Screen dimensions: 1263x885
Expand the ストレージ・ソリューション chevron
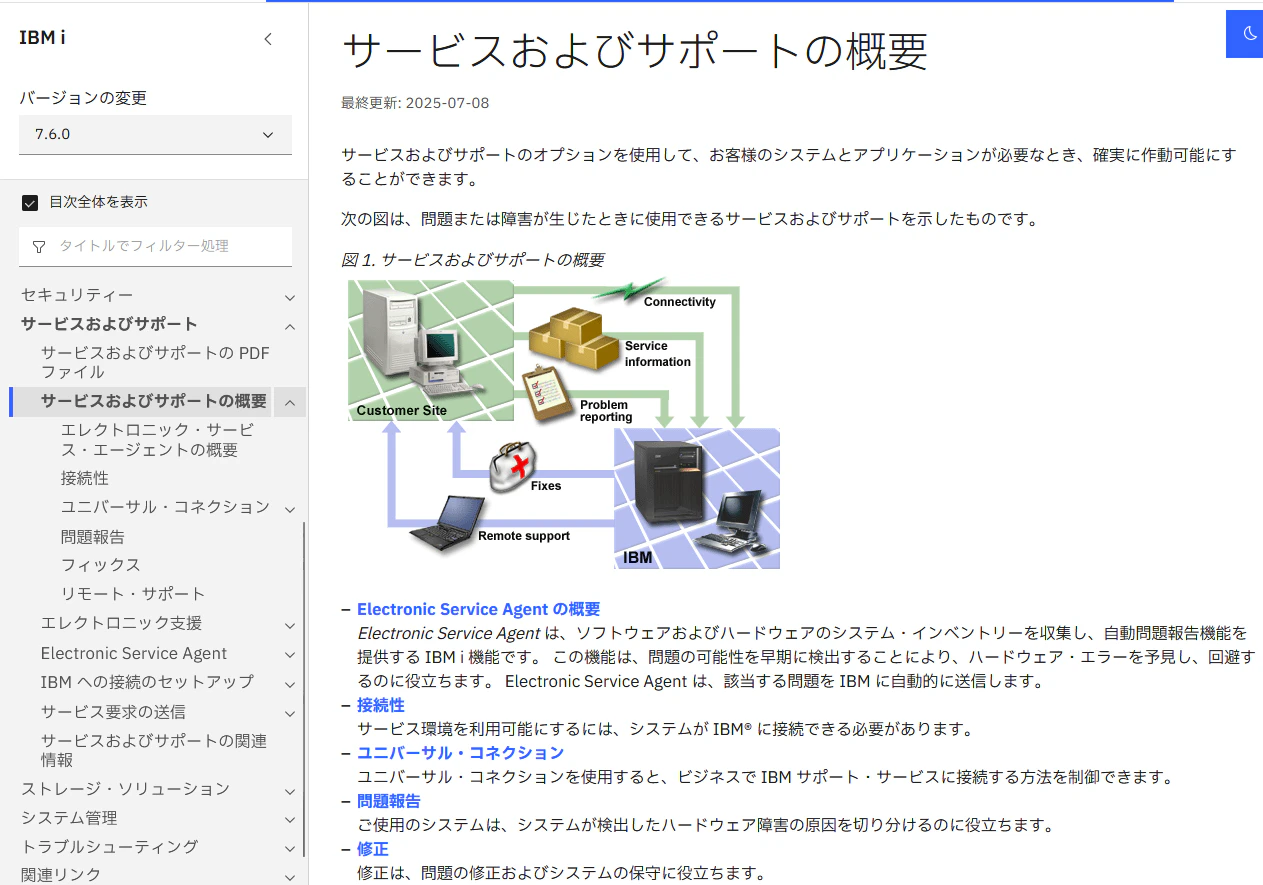point(290,791)
